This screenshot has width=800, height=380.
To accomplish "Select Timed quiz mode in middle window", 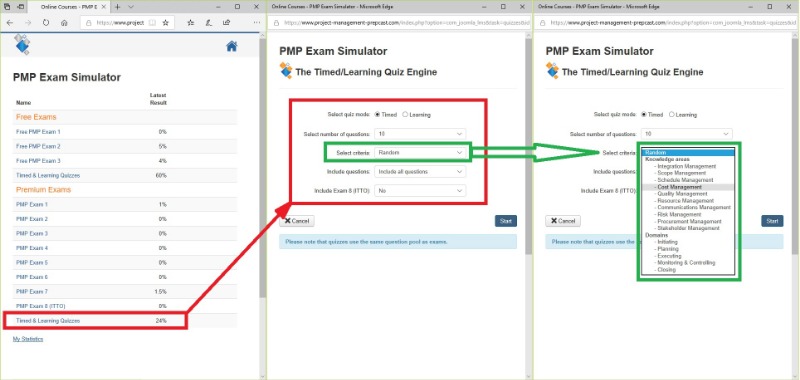I will [378, 115].
